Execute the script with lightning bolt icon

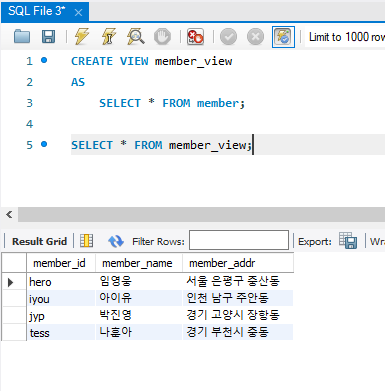pos(82,37)
